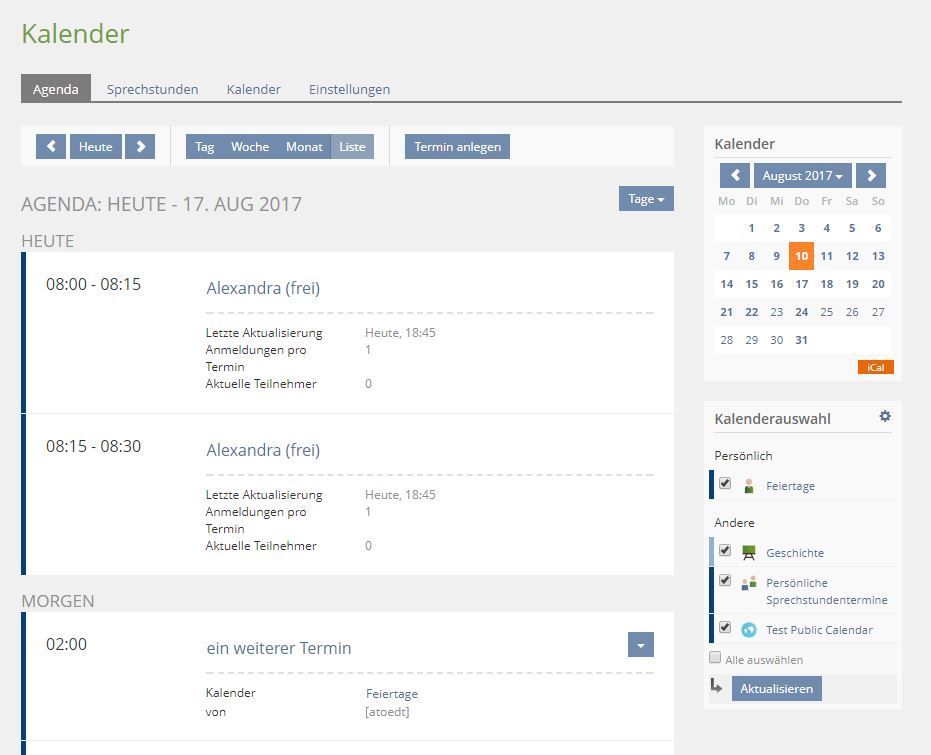Screen dimensions: 931x755
Task: Select day 28 in mini calendar
Action: pyautogui.click(x=727, y=340)
